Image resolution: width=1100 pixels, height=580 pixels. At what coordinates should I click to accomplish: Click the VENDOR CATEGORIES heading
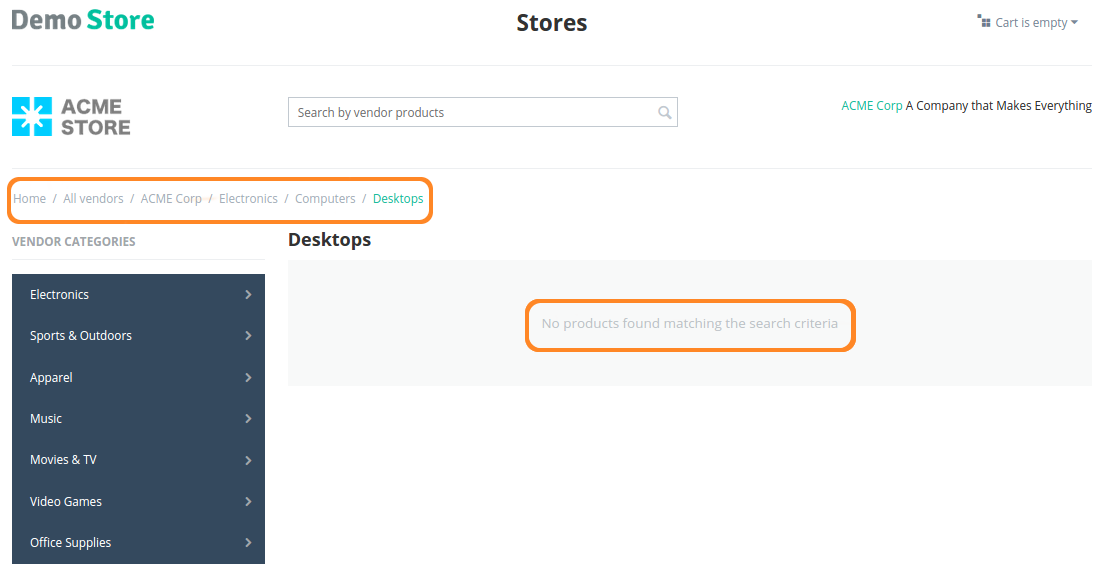click(74, 241)
